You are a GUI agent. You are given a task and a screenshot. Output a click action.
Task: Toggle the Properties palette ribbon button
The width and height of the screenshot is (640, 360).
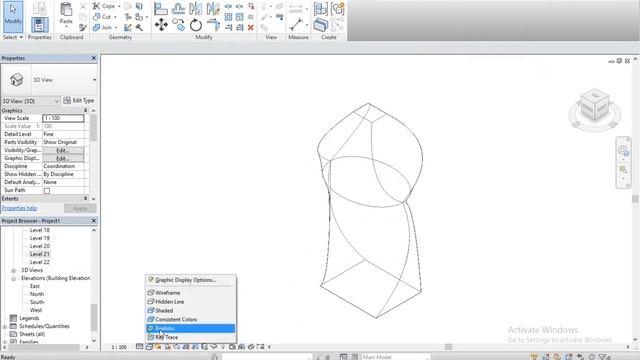point(40,25)
